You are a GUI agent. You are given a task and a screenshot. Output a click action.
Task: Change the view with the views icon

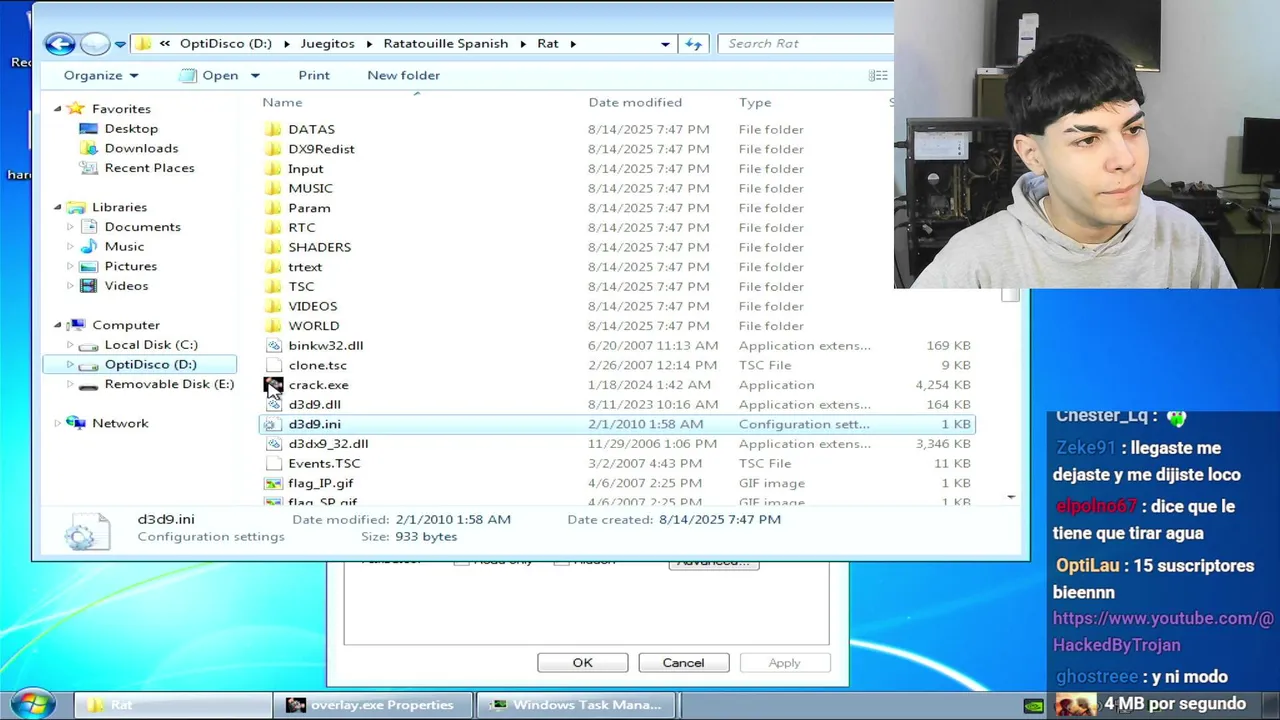[x=878, y=75]
